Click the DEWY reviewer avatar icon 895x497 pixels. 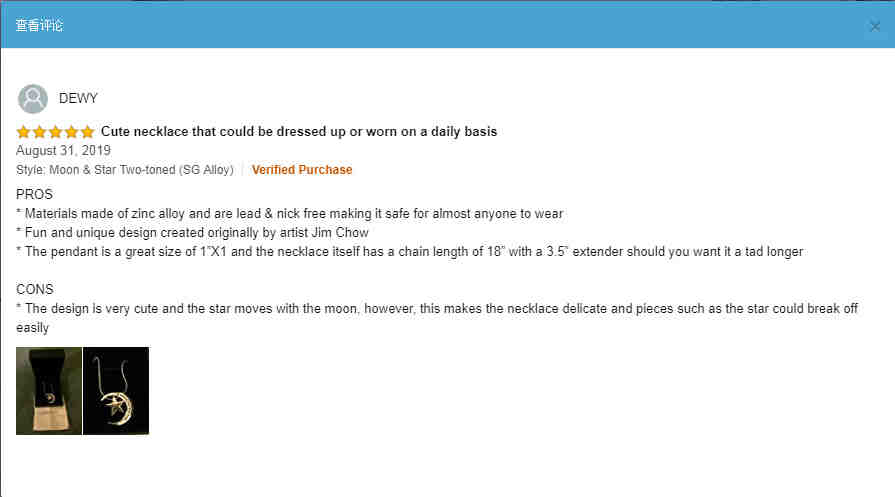coord(33,99)
